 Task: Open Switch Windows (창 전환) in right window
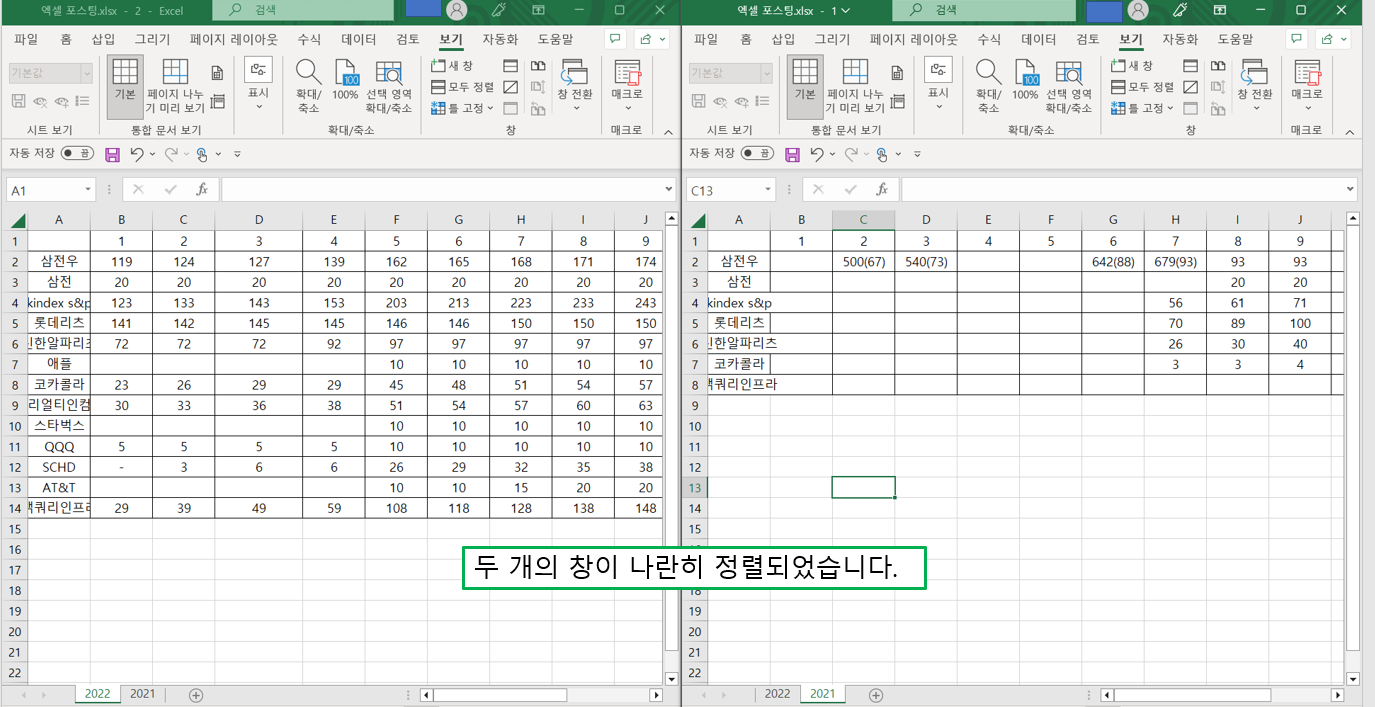tap(1255, 84)
